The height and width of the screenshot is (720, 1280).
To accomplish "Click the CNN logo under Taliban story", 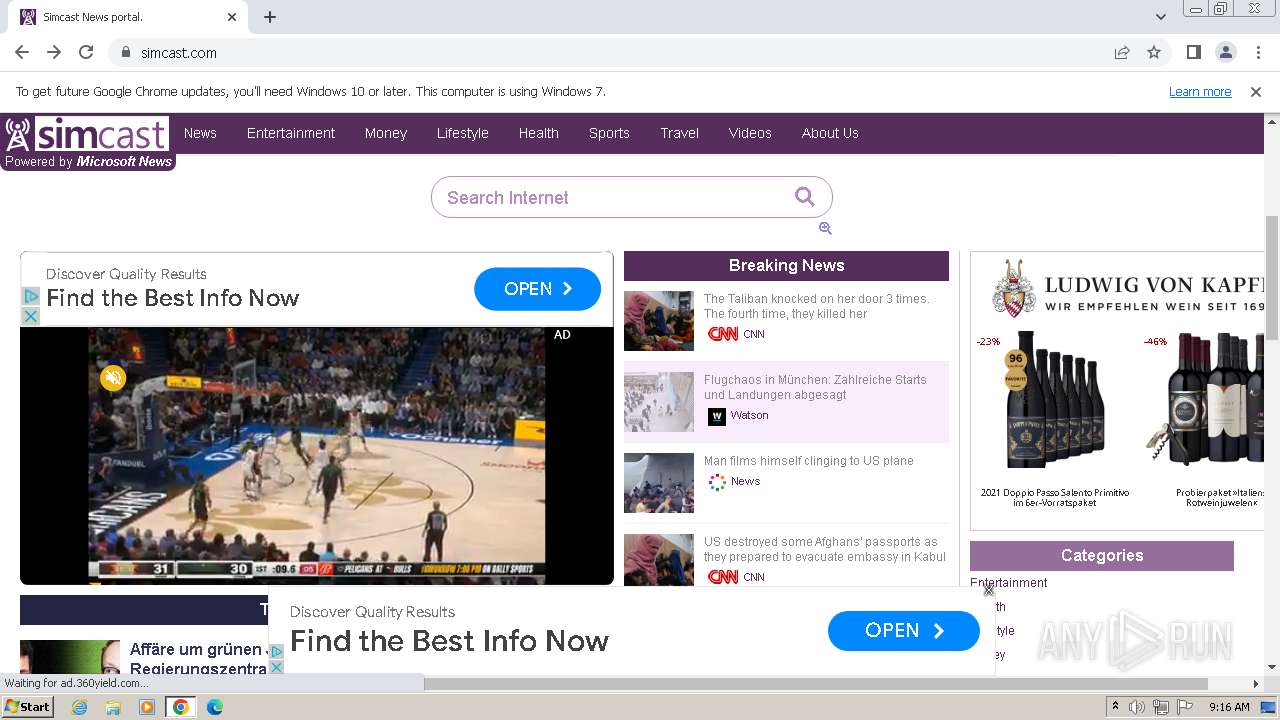I will click(x=723, y=334).
